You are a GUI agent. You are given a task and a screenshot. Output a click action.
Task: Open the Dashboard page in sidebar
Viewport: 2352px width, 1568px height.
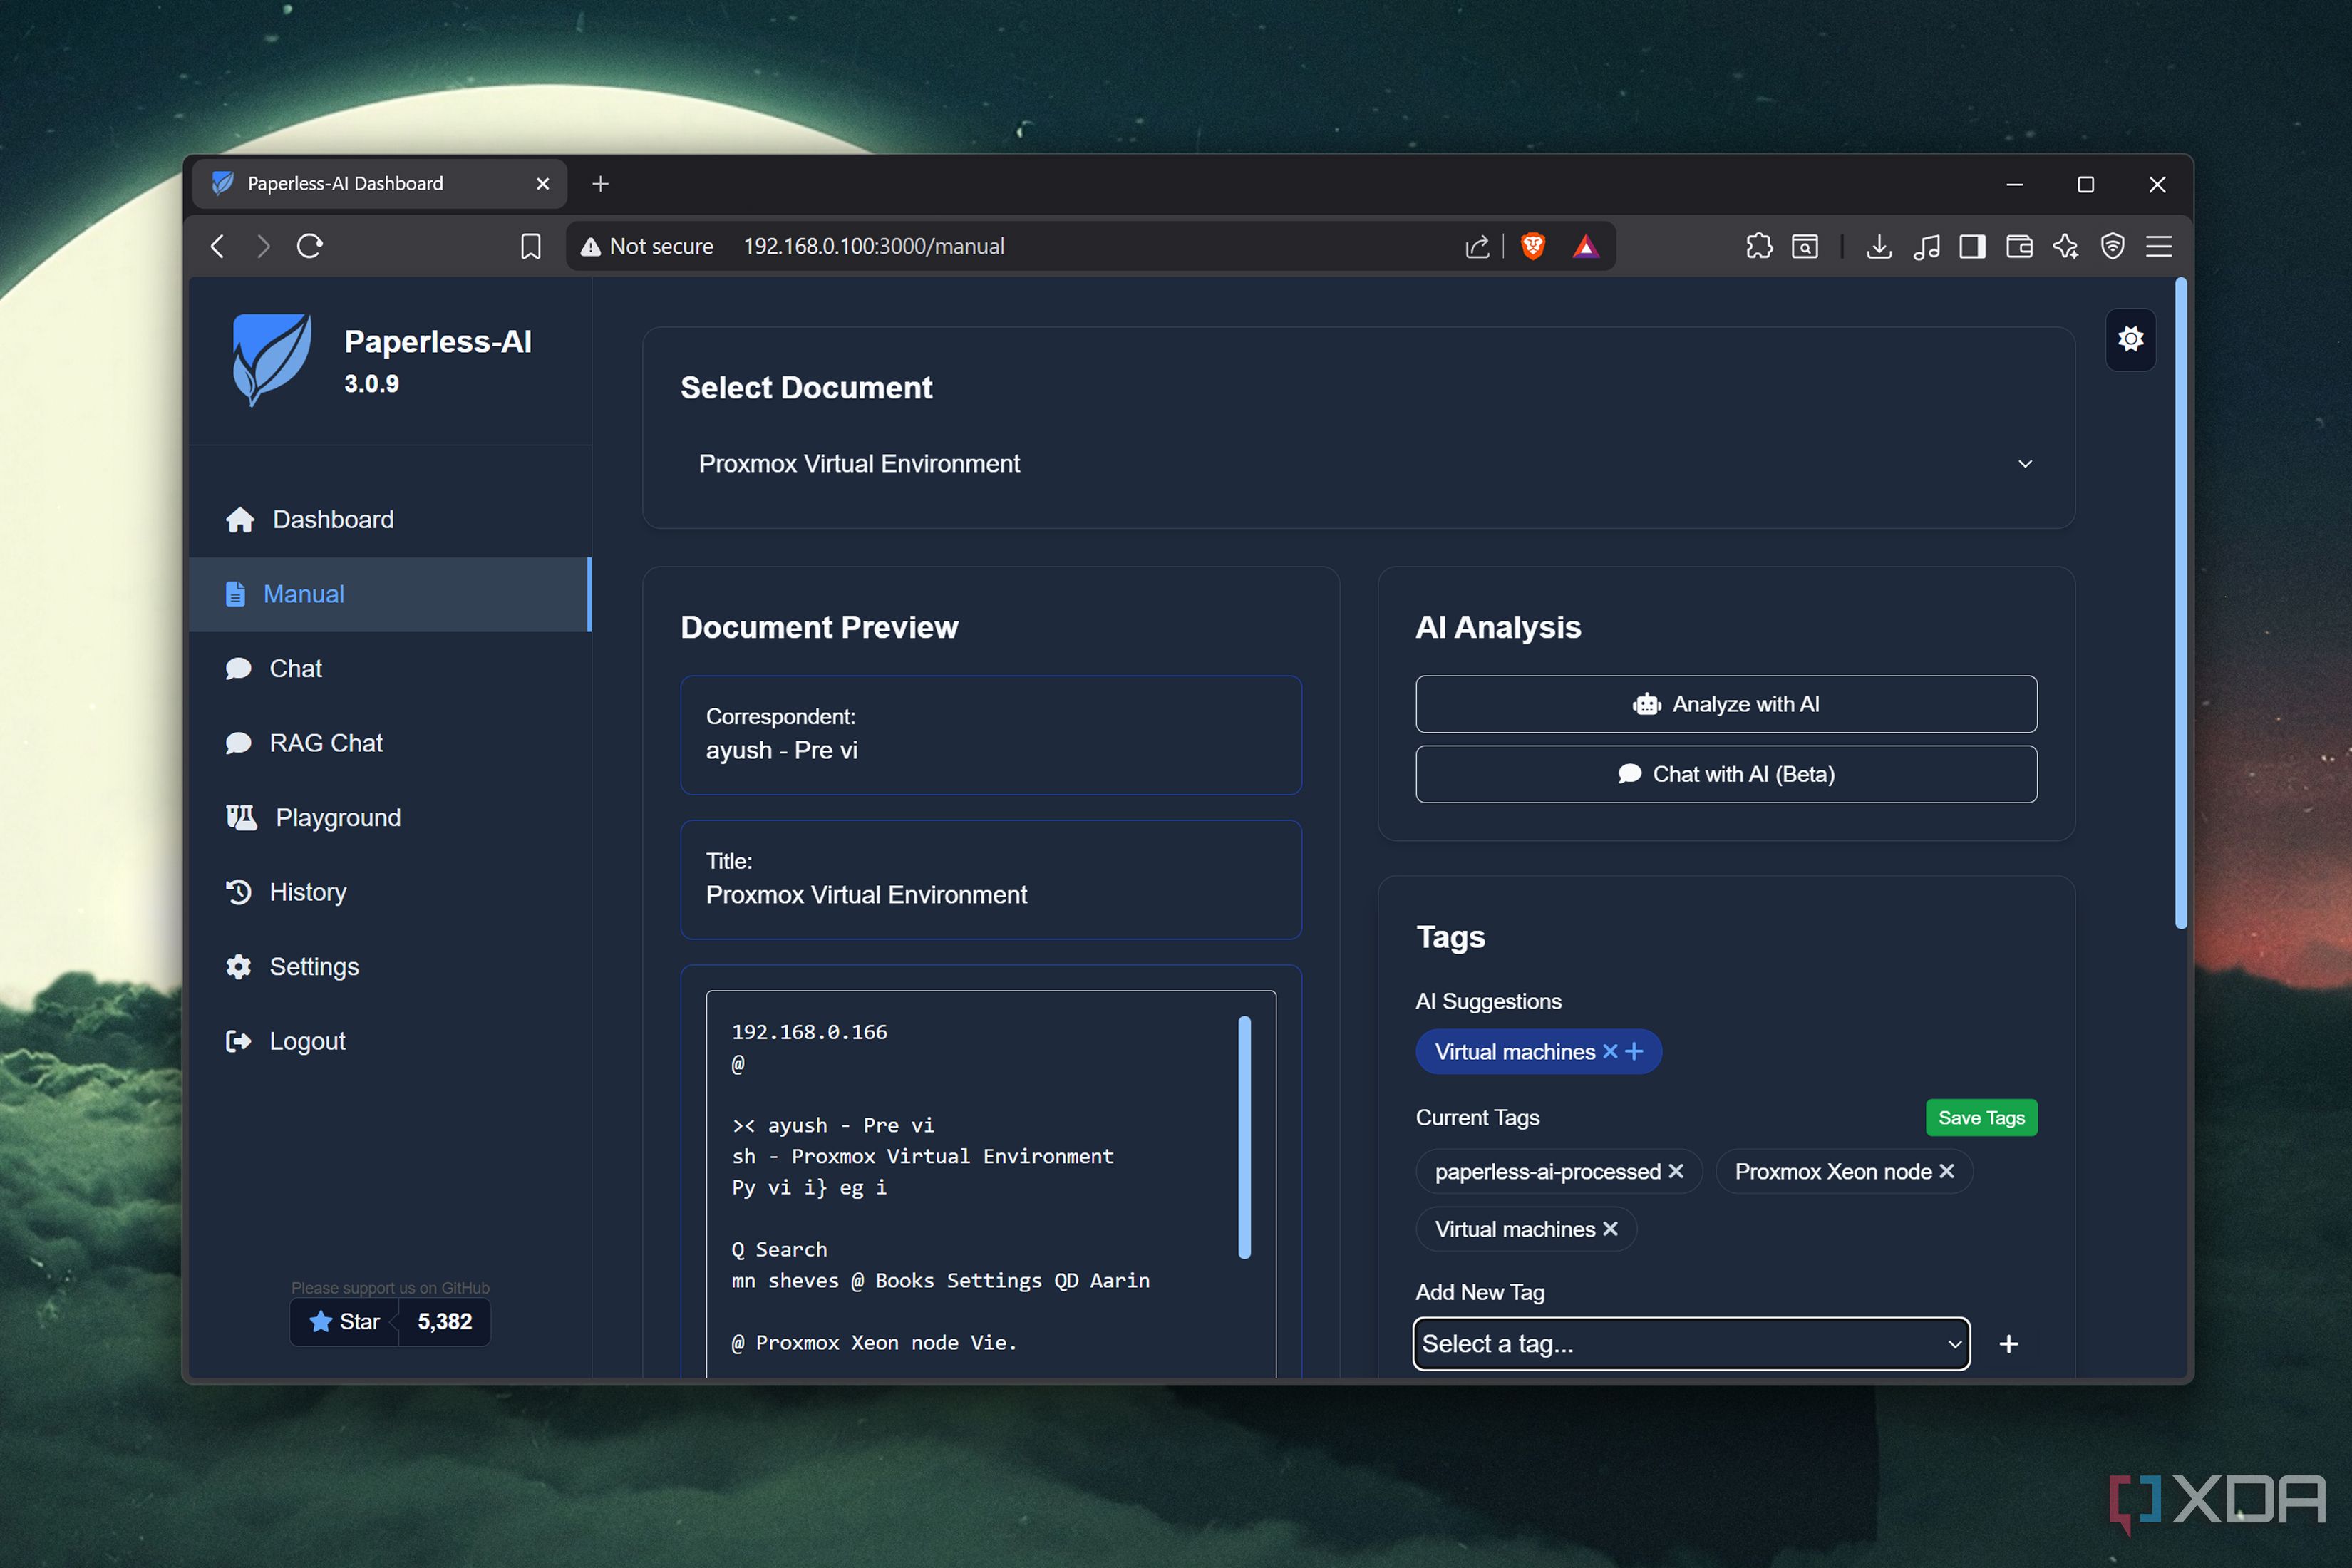(x=390, y=520)
